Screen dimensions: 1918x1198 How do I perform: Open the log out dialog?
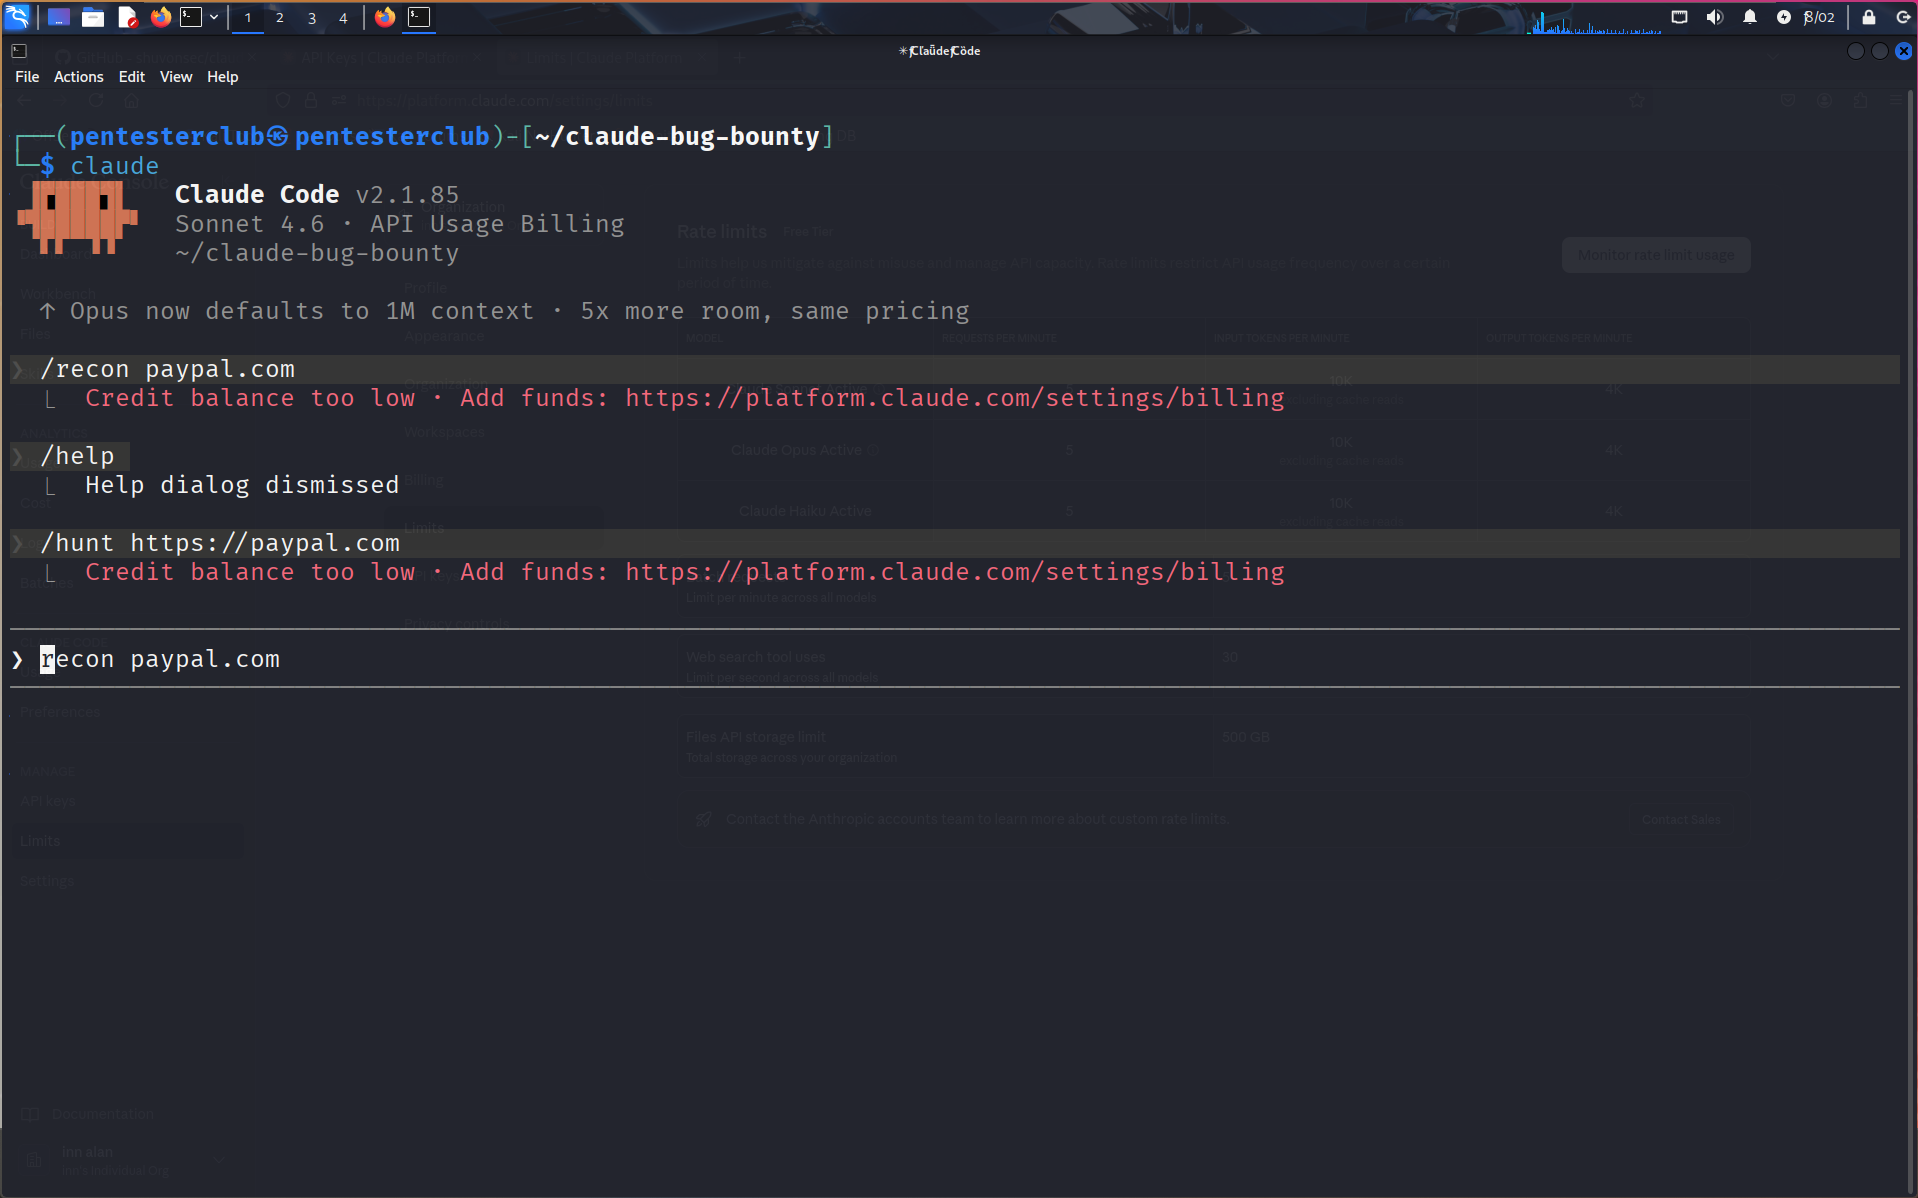(x=1903, y=17)
